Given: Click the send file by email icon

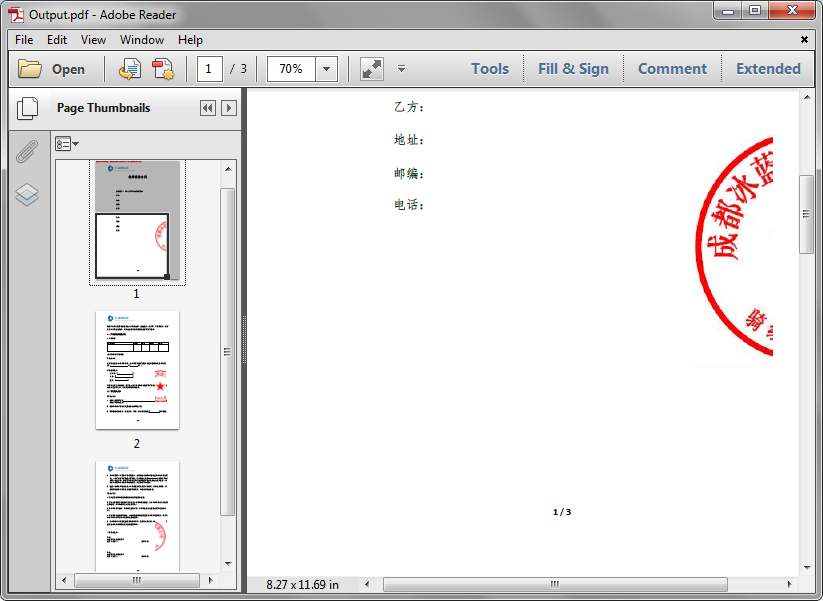Looking at the screenshot, I should 129,68.
